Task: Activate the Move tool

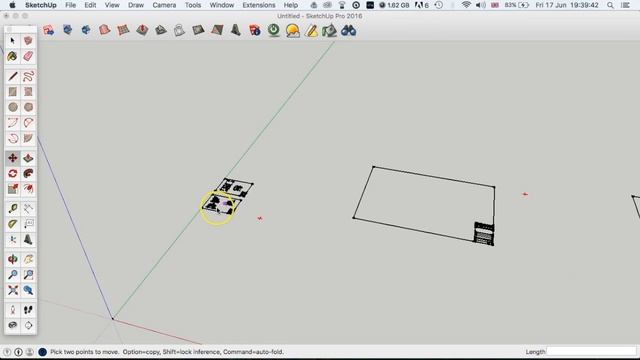Action: click(x=13, y=158)
